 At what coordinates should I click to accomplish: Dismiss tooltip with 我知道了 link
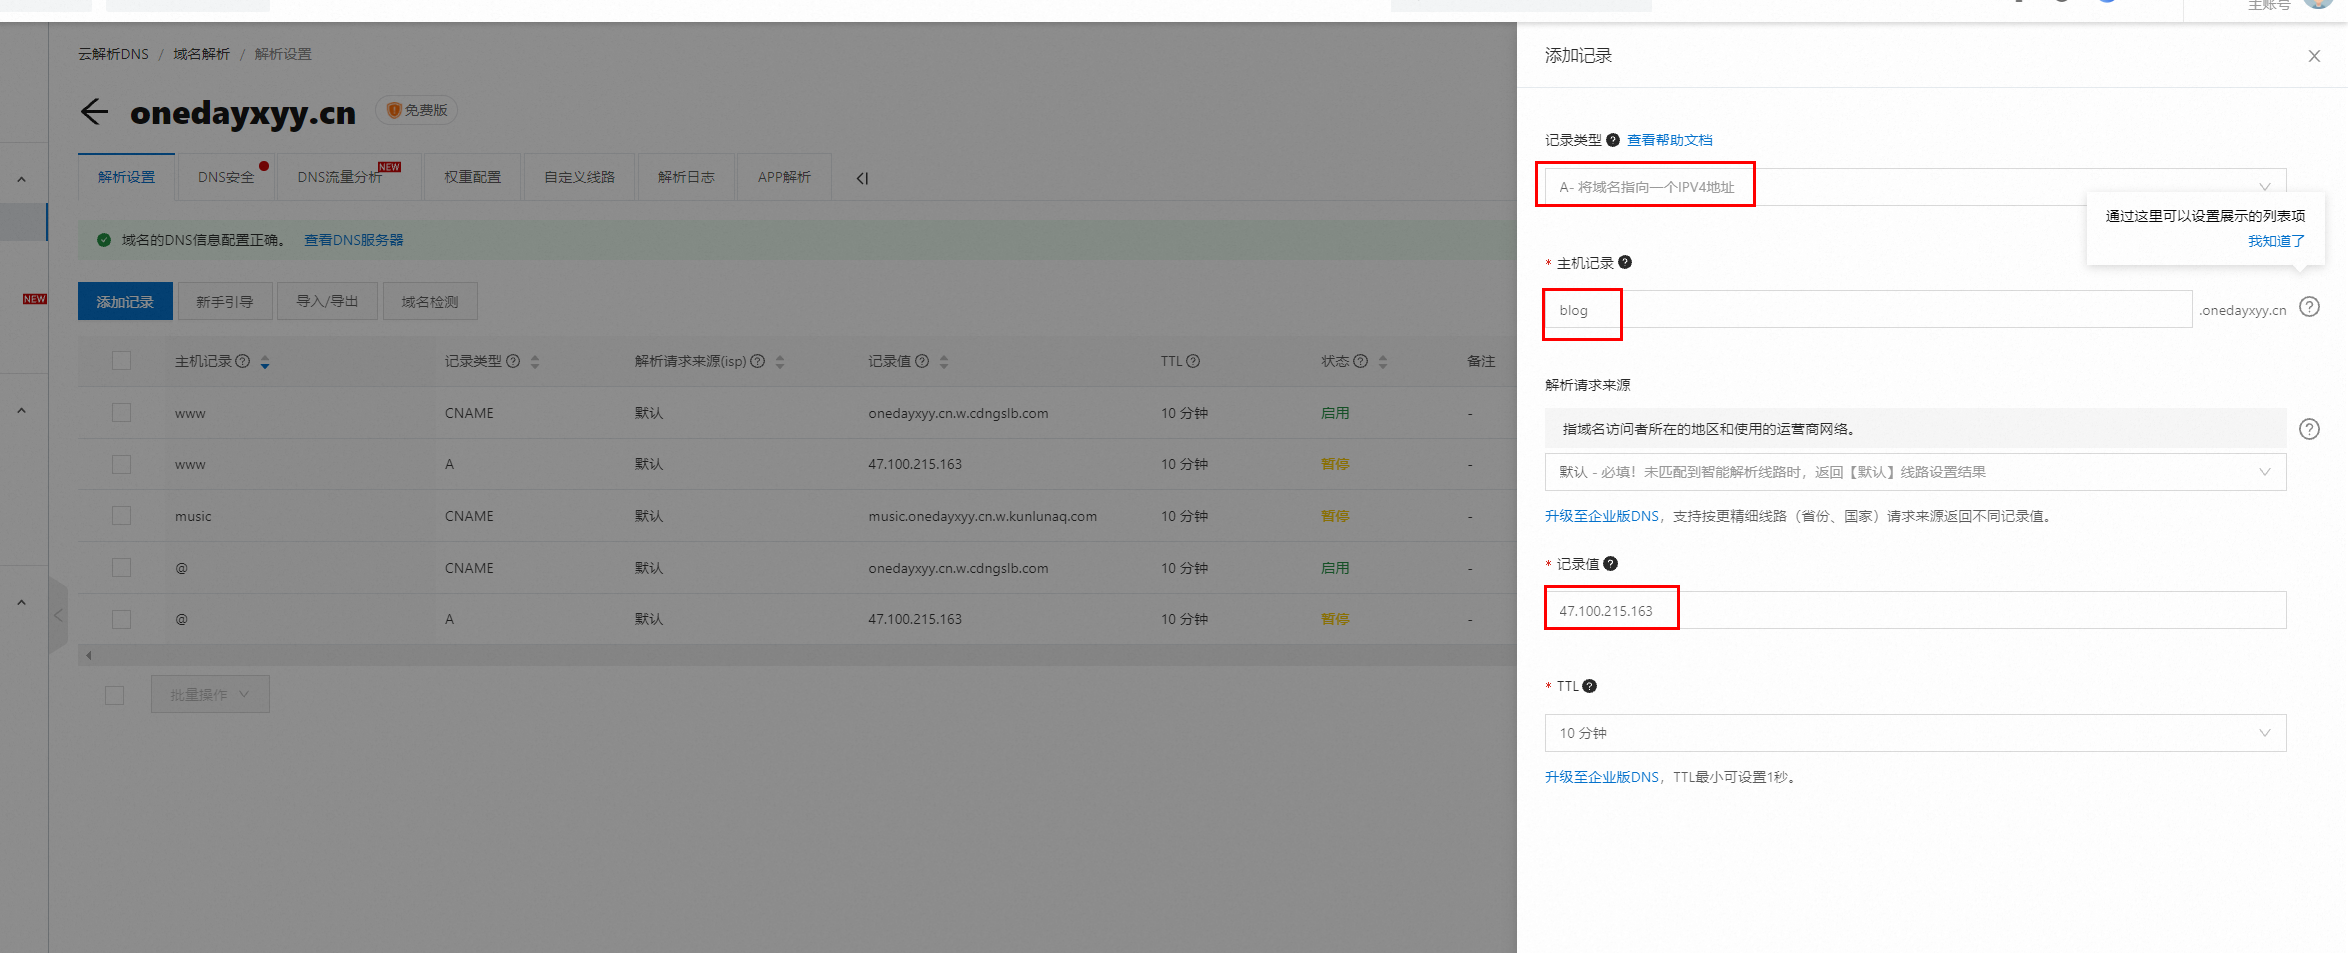coord(2276,241)
